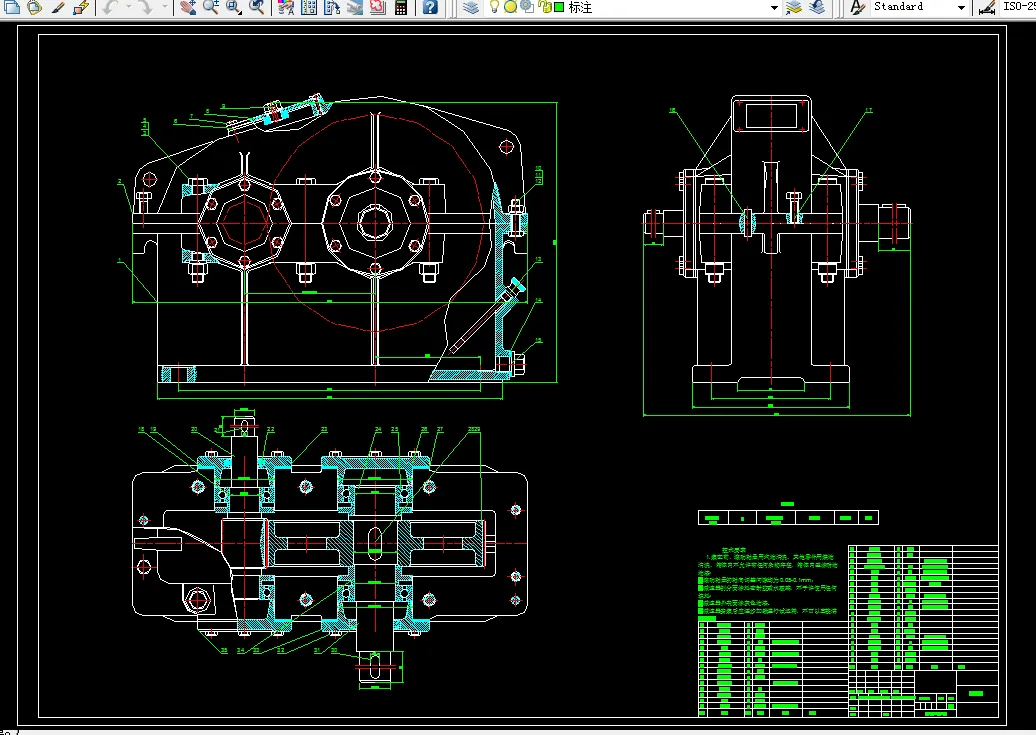Open the QuickCalc calculator

(401, 7)
